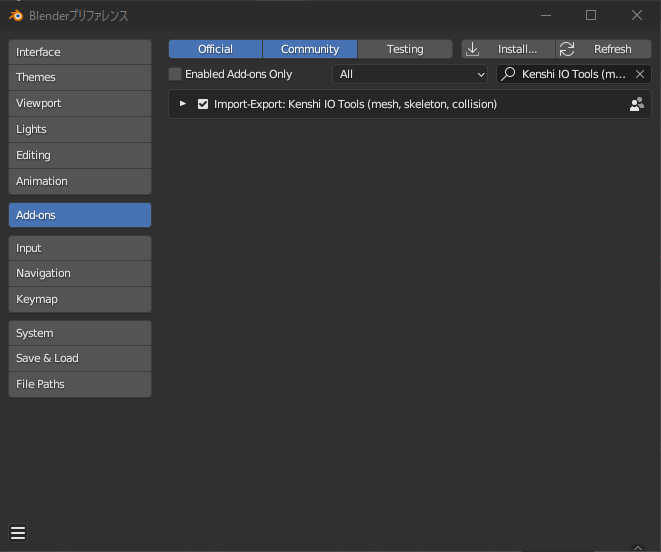
Task: Enable the Testing add-ons filter
Action: point(405,49)
